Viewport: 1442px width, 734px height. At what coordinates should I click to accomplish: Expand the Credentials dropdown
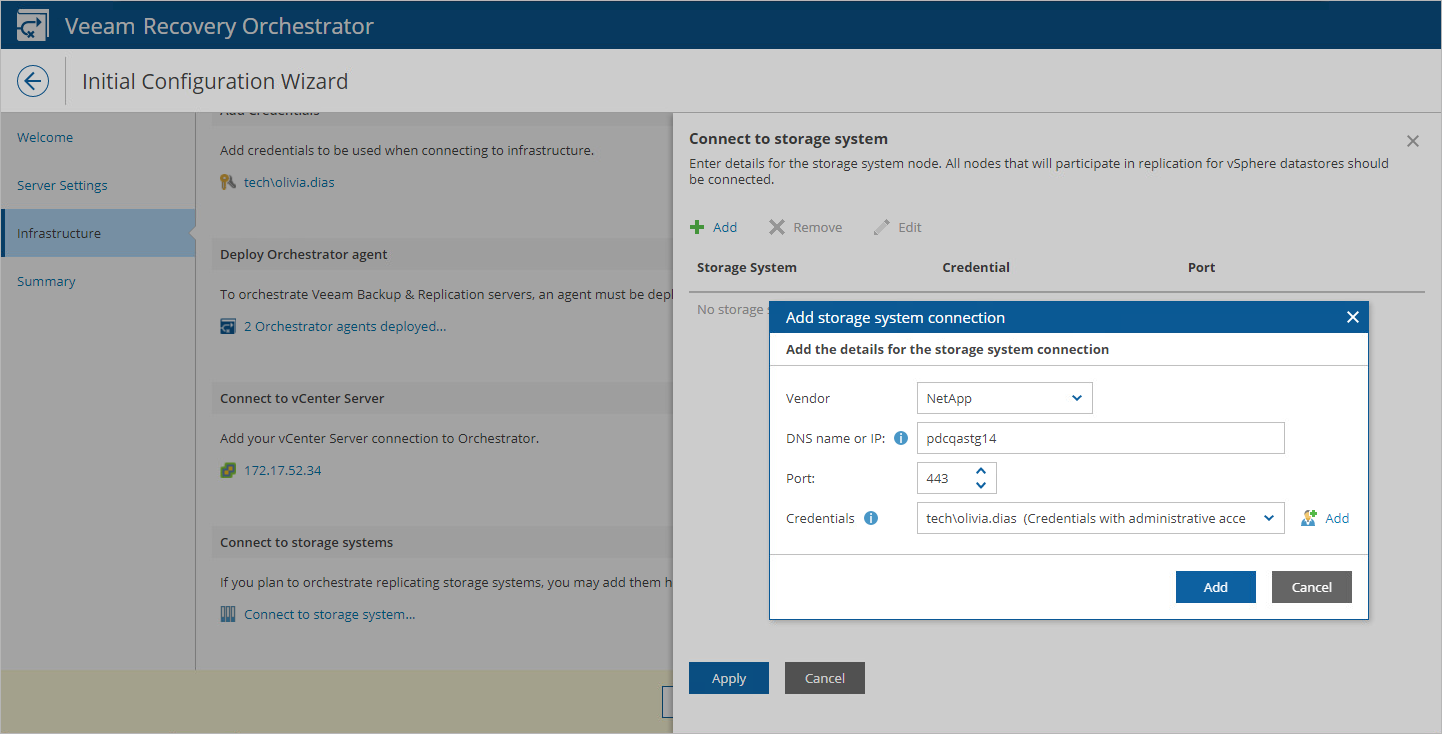(1269, 518)
